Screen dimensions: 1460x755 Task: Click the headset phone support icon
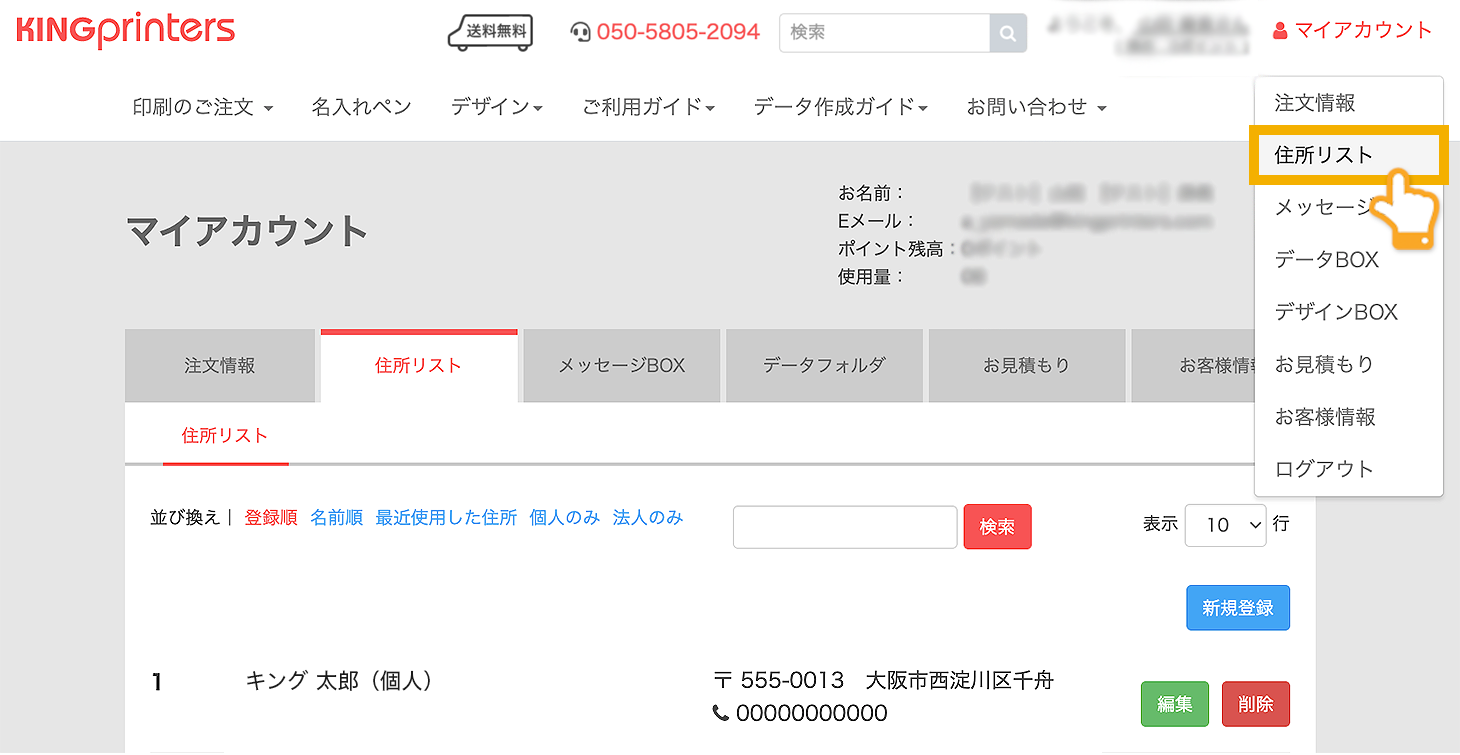pos(580,32)
